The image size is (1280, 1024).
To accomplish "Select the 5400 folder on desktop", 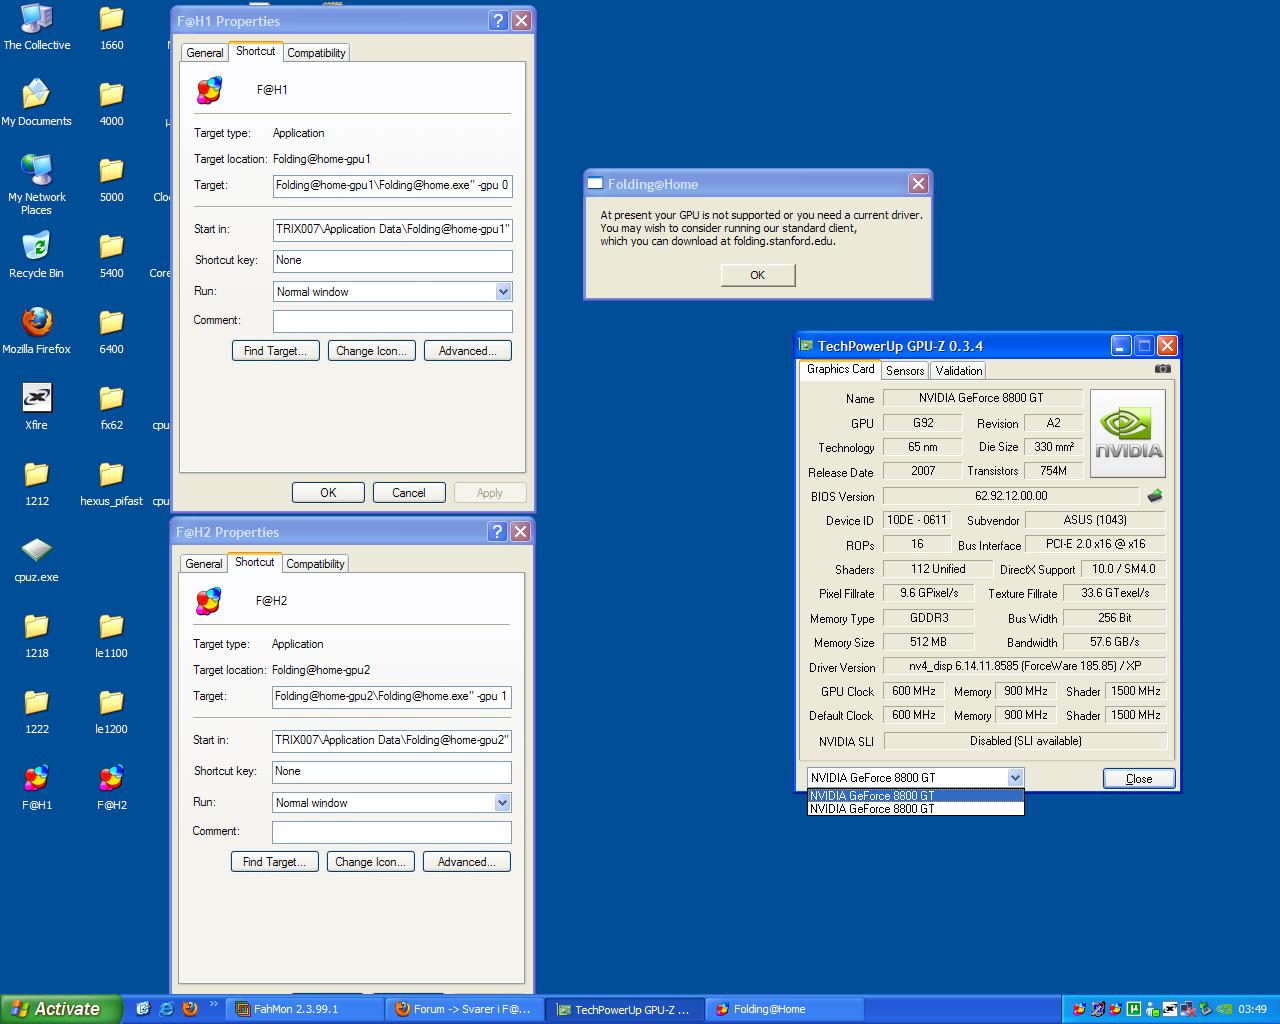I will coord(112,255).
